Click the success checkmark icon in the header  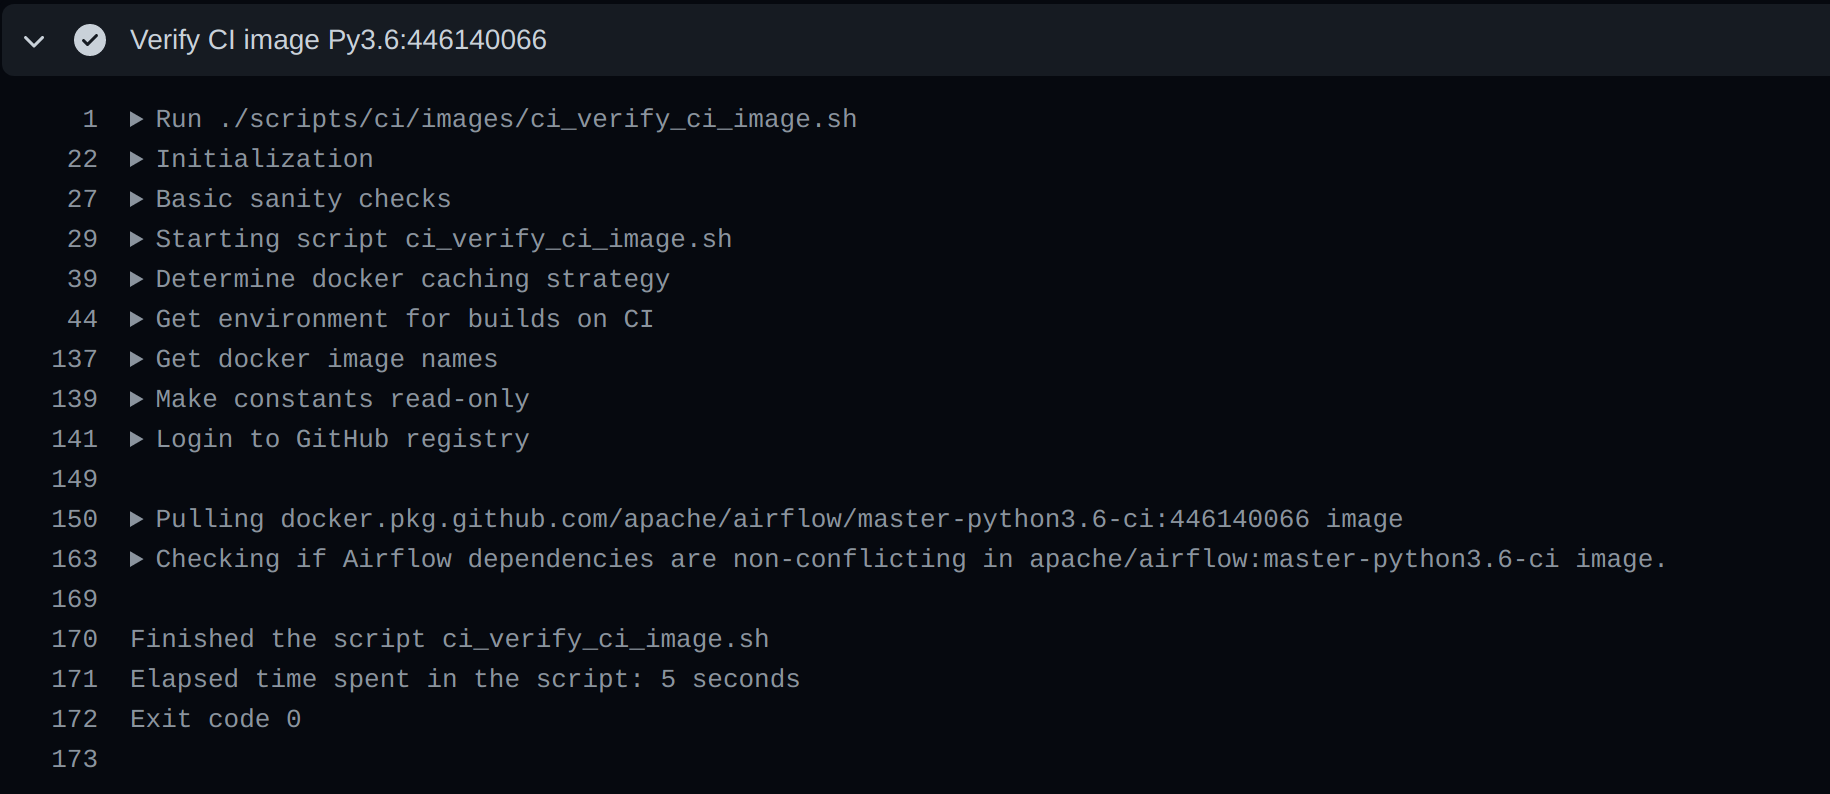tap(90, 40)
